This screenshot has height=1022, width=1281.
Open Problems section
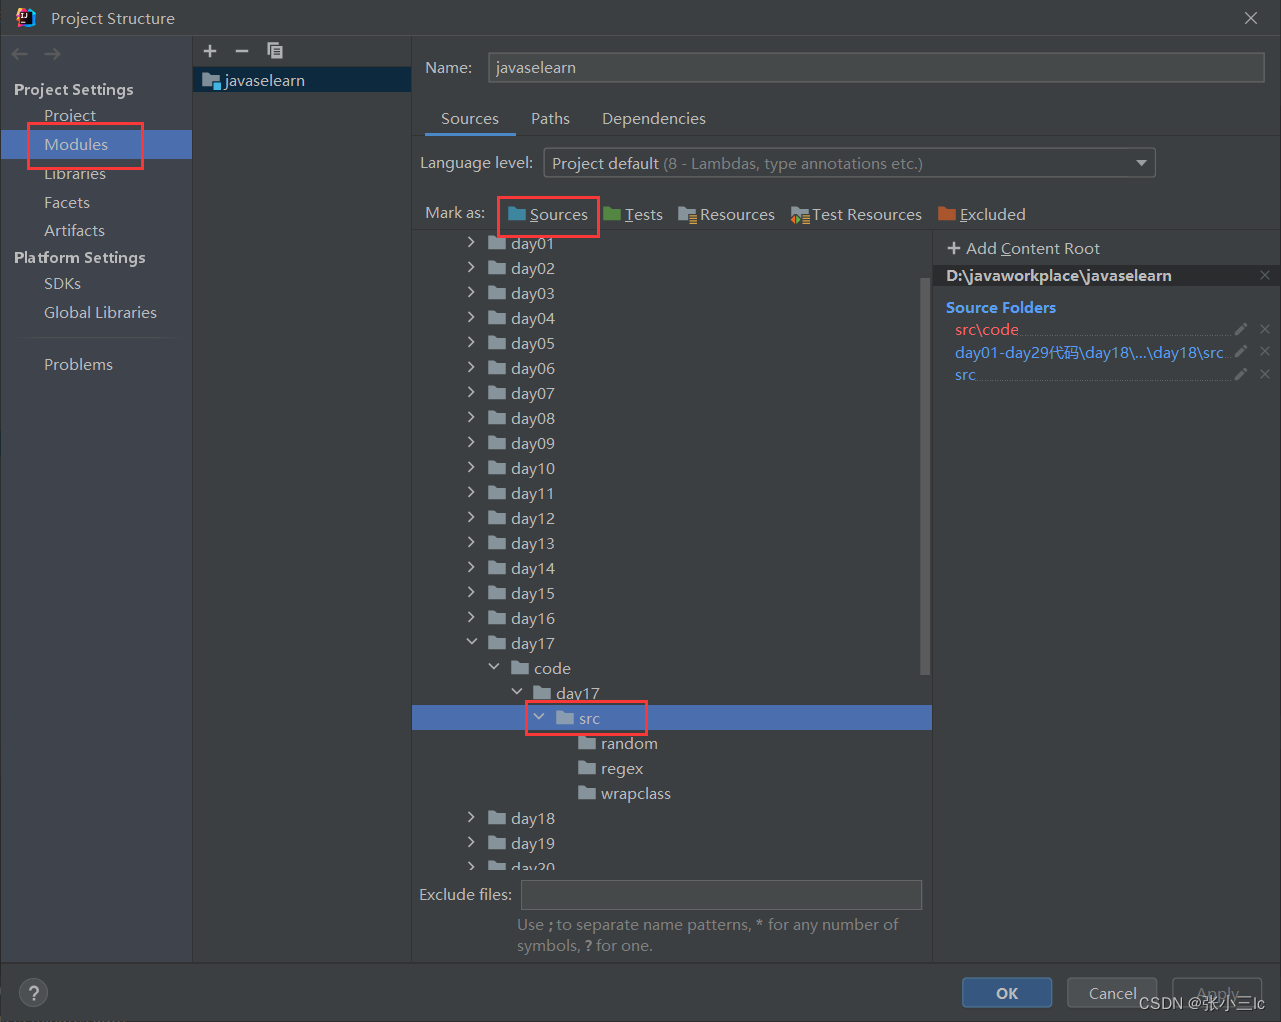(78, 364)
